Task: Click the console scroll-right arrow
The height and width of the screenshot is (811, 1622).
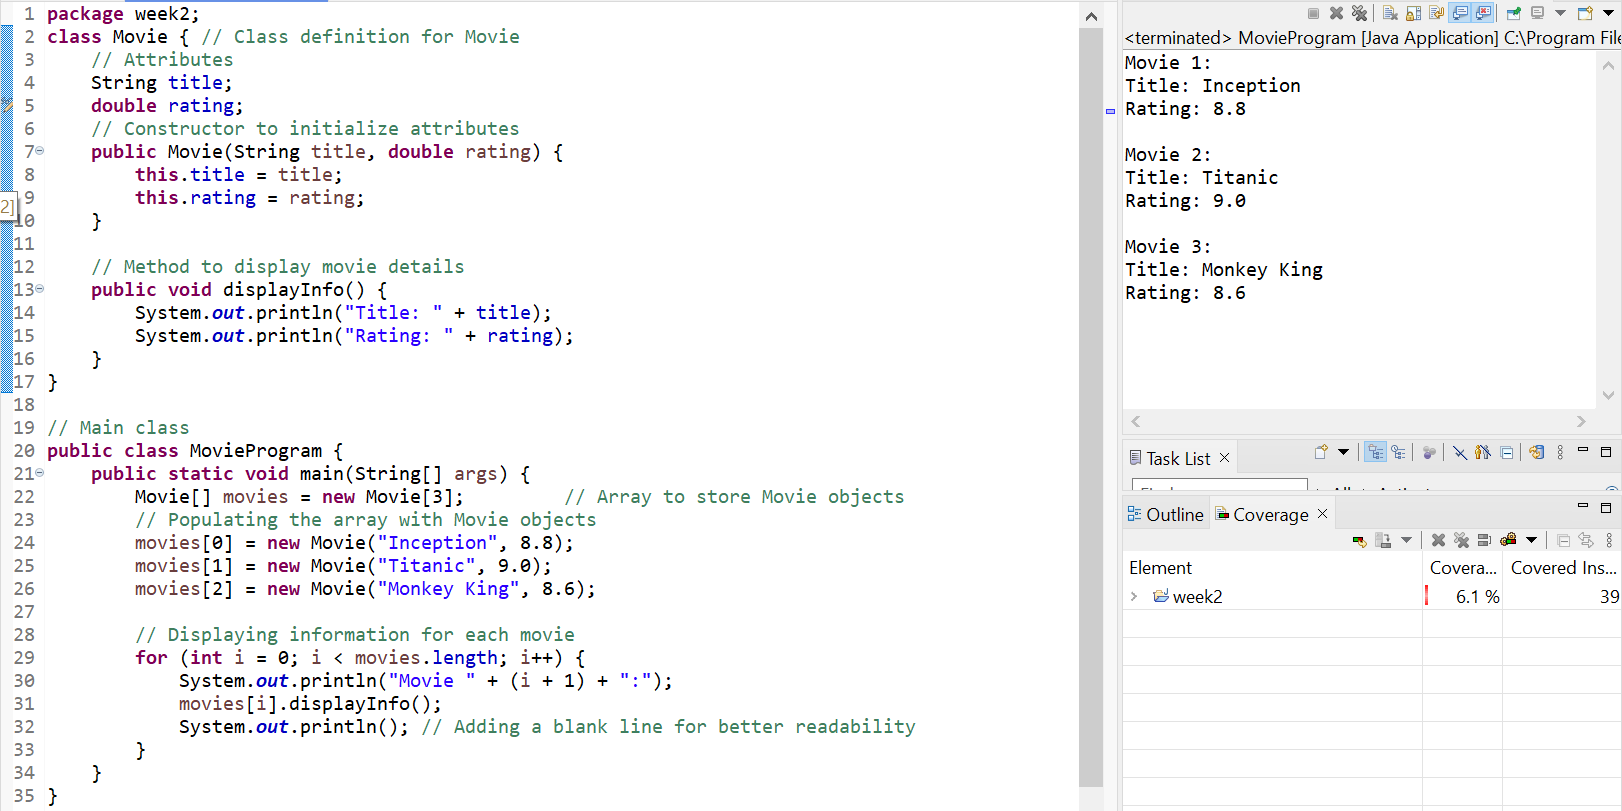Action: point(1581,421)
